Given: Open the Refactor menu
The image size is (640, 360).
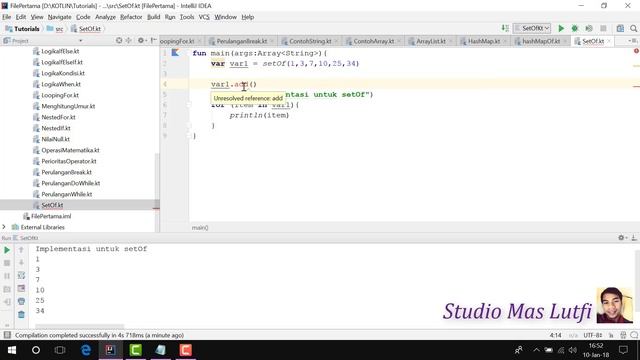Looking at the screenshot, I should click(x=131, y=17).
